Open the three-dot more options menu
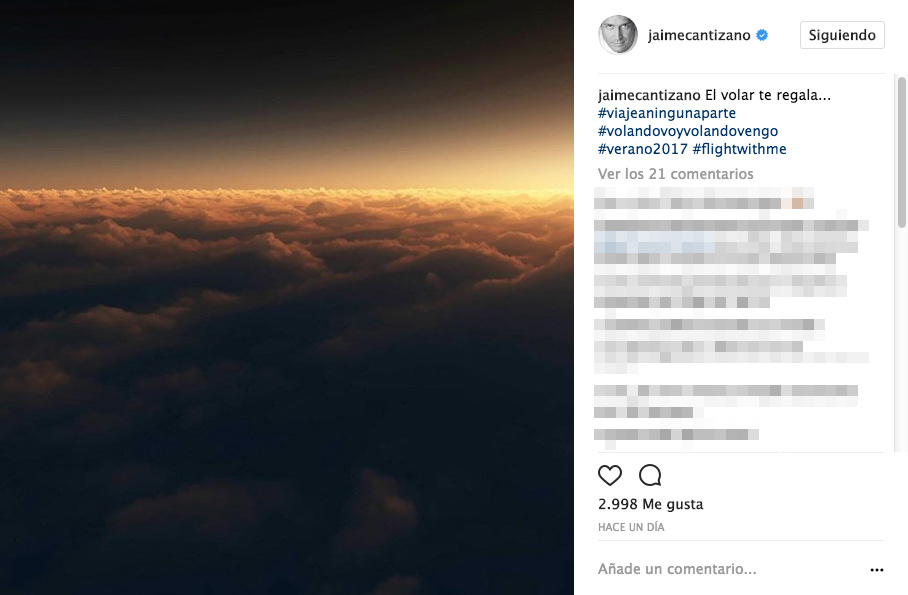908x595 pixels. coord(877,570)
